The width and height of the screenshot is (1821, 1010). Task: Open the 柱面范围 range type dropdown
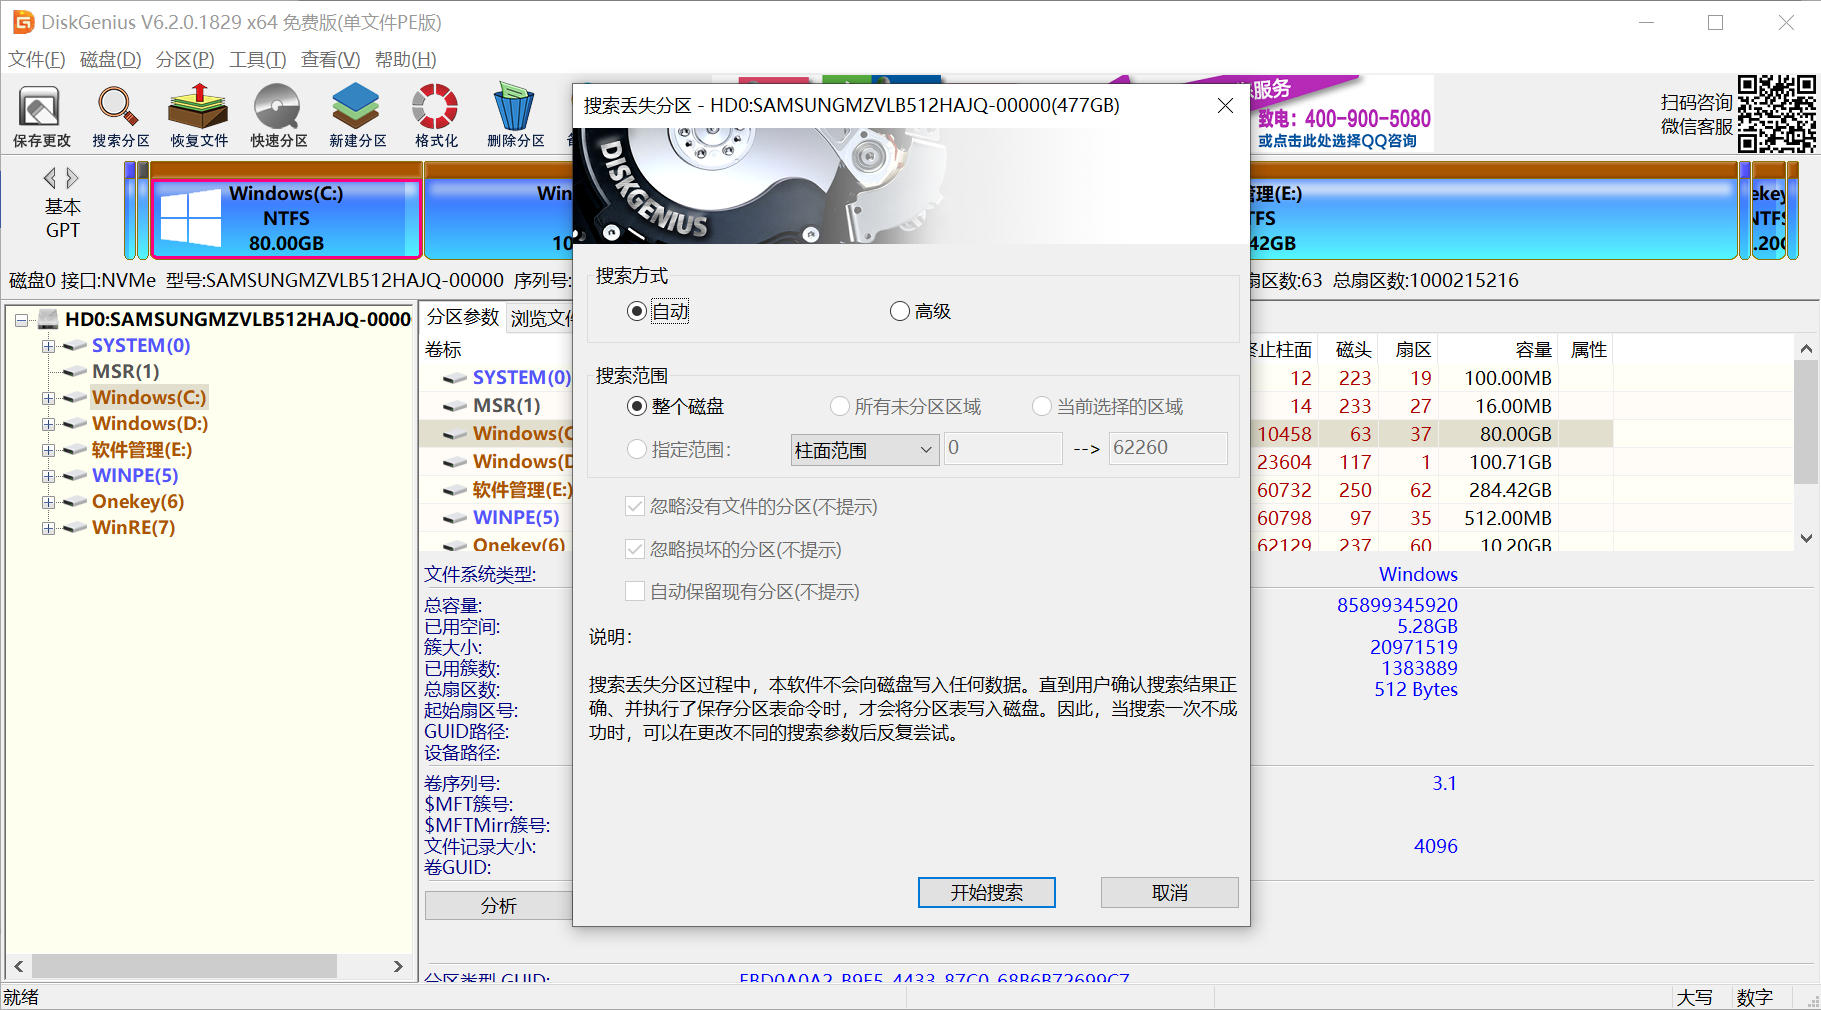(x=864, y=450)
